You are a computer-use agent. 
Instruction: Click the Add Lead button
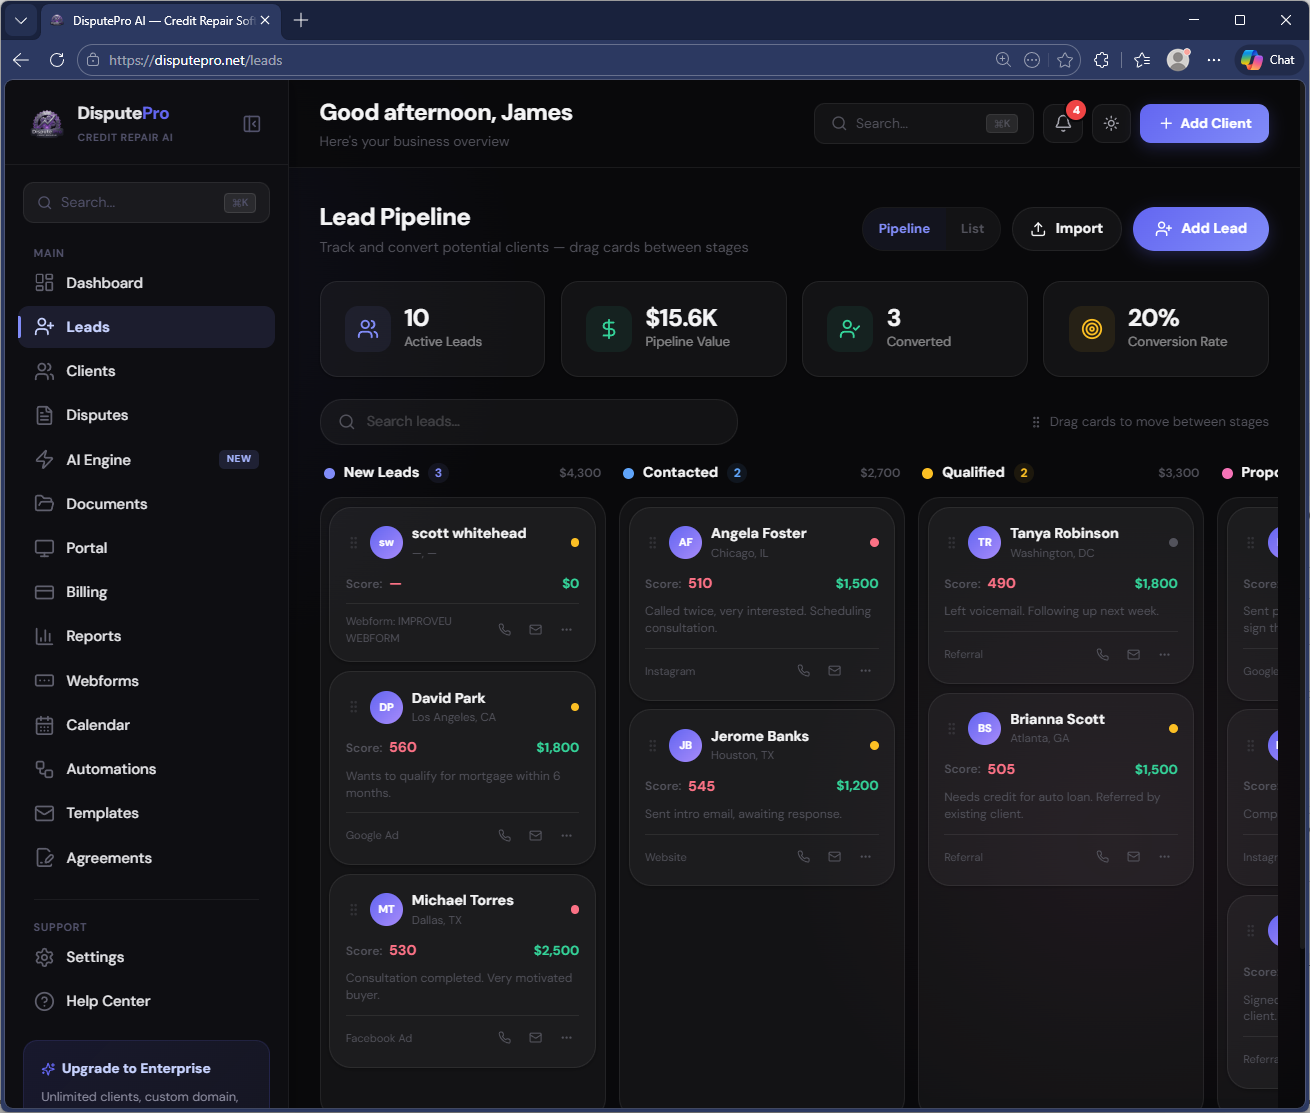(x=1200, y=229)
